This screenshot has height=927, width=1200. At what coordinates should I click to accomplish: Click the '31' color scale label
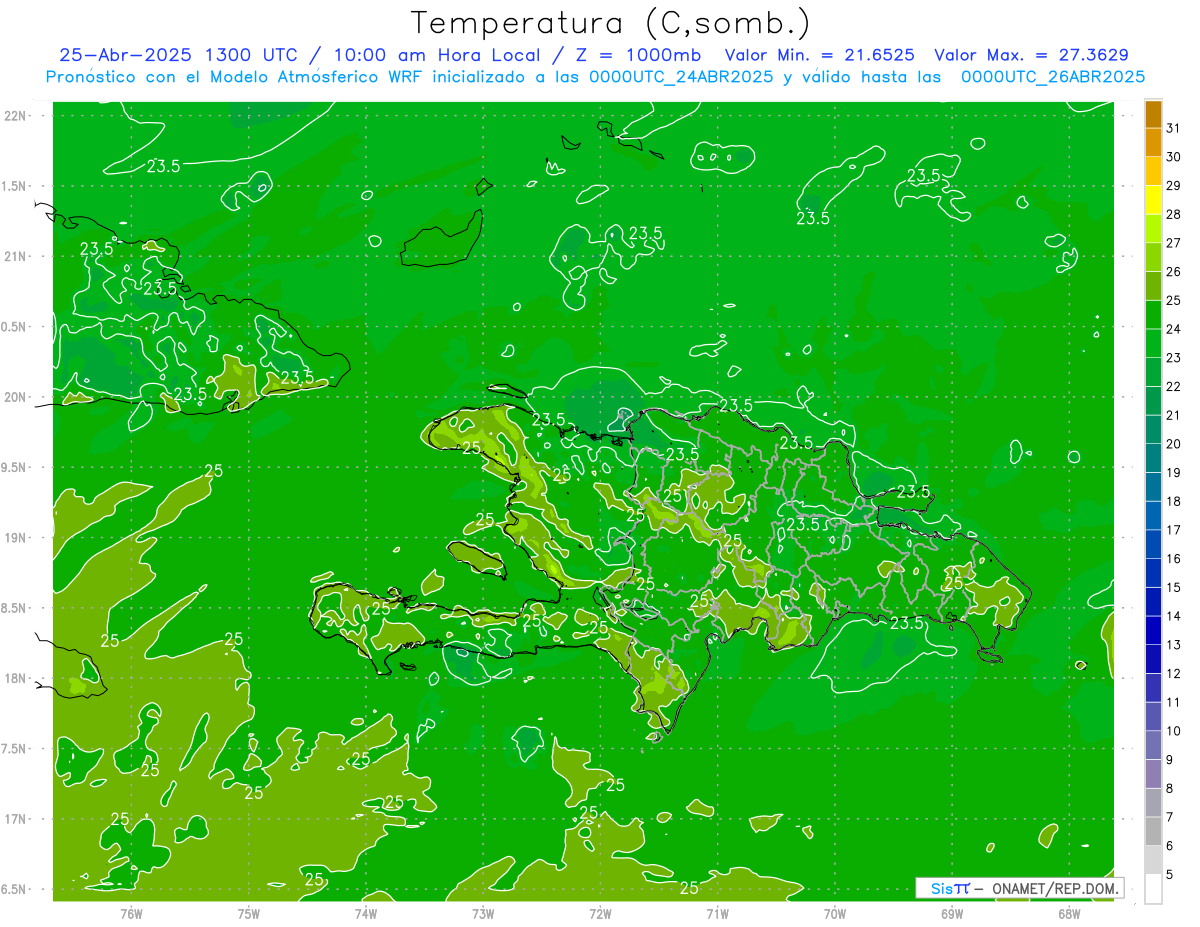(x=1174, y=128)
